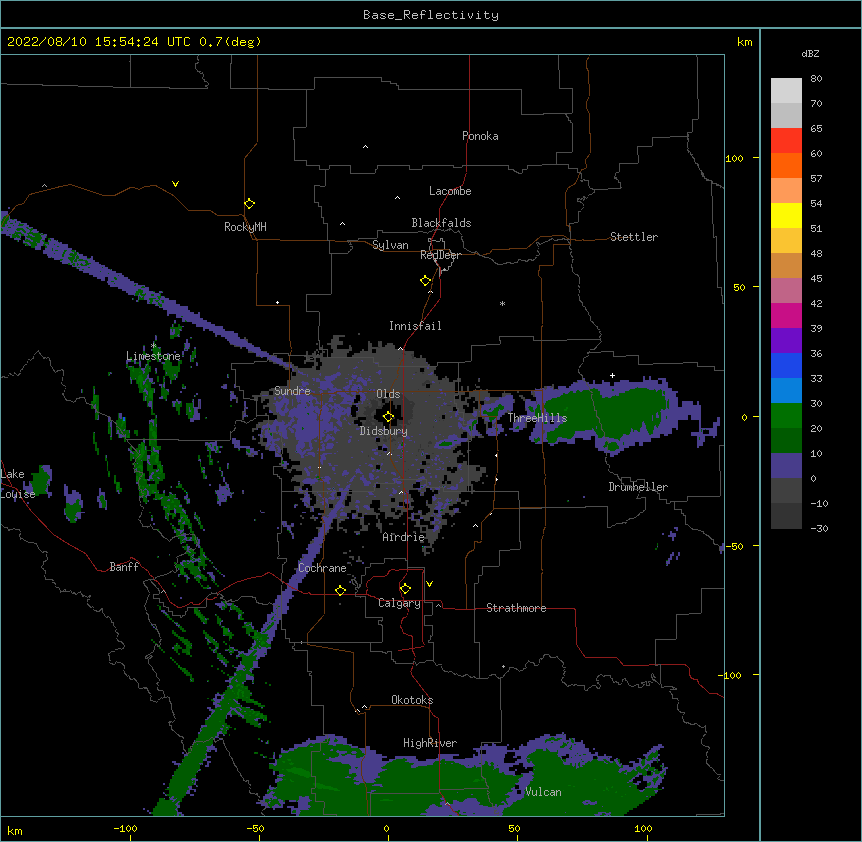
Task: Pick the magenta swatch in the dBZ scale
Action: click(786, 315)
